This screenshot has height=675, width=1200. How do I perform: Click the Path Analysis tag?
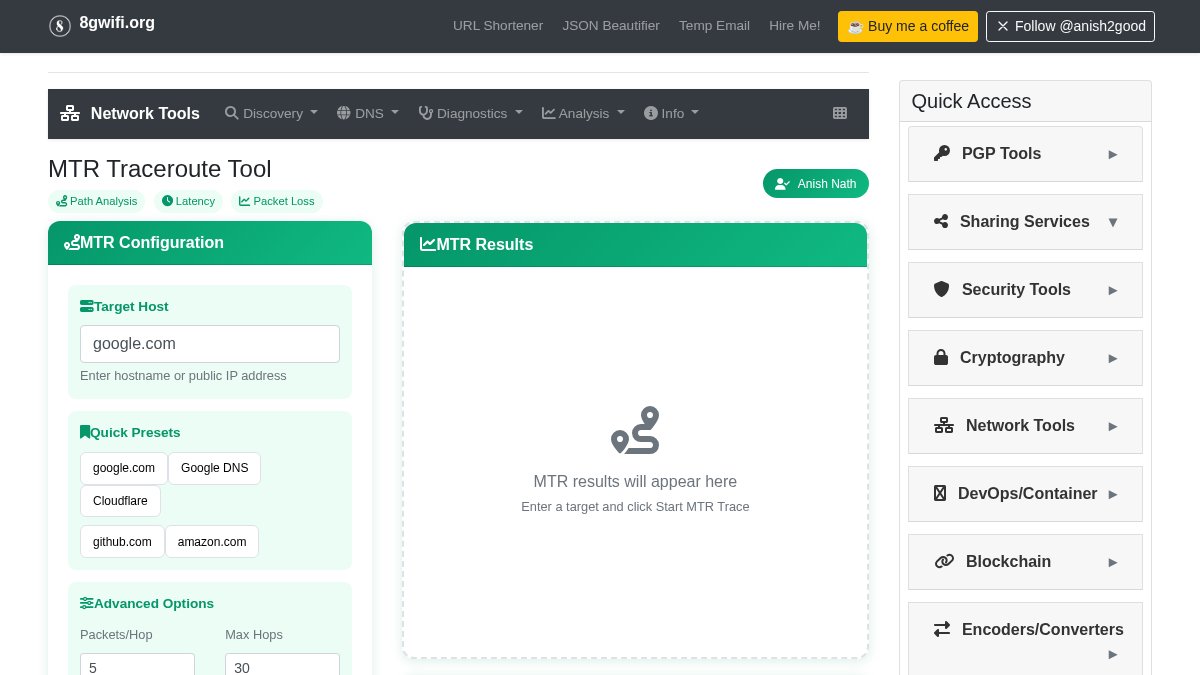click(x=96, y=201)
